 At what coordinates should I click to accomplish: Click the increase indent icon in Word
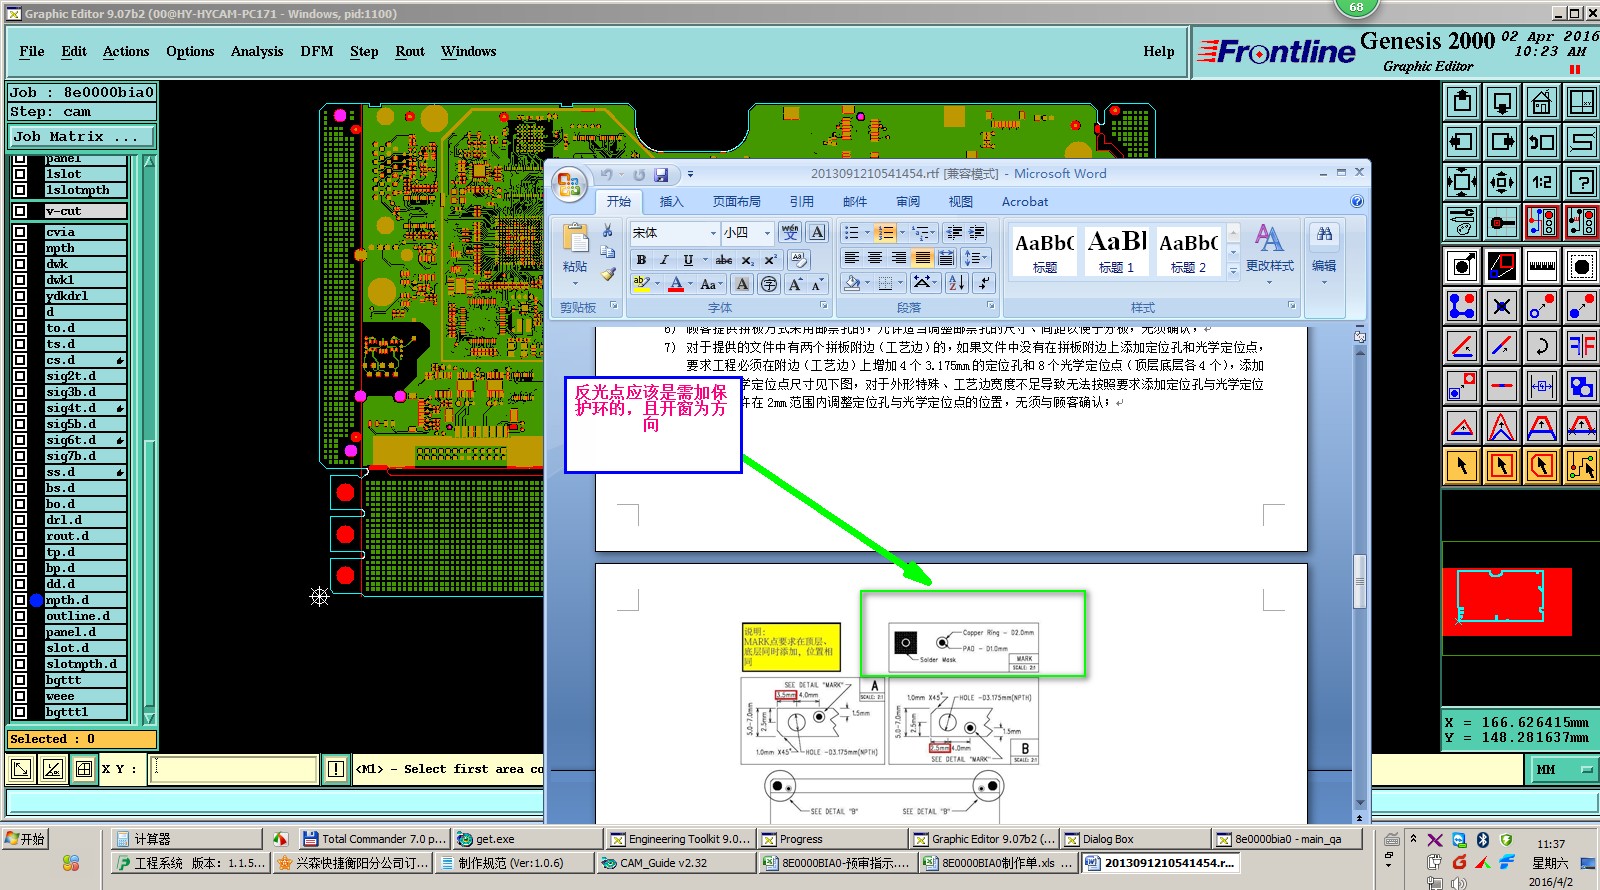(977, 232)
